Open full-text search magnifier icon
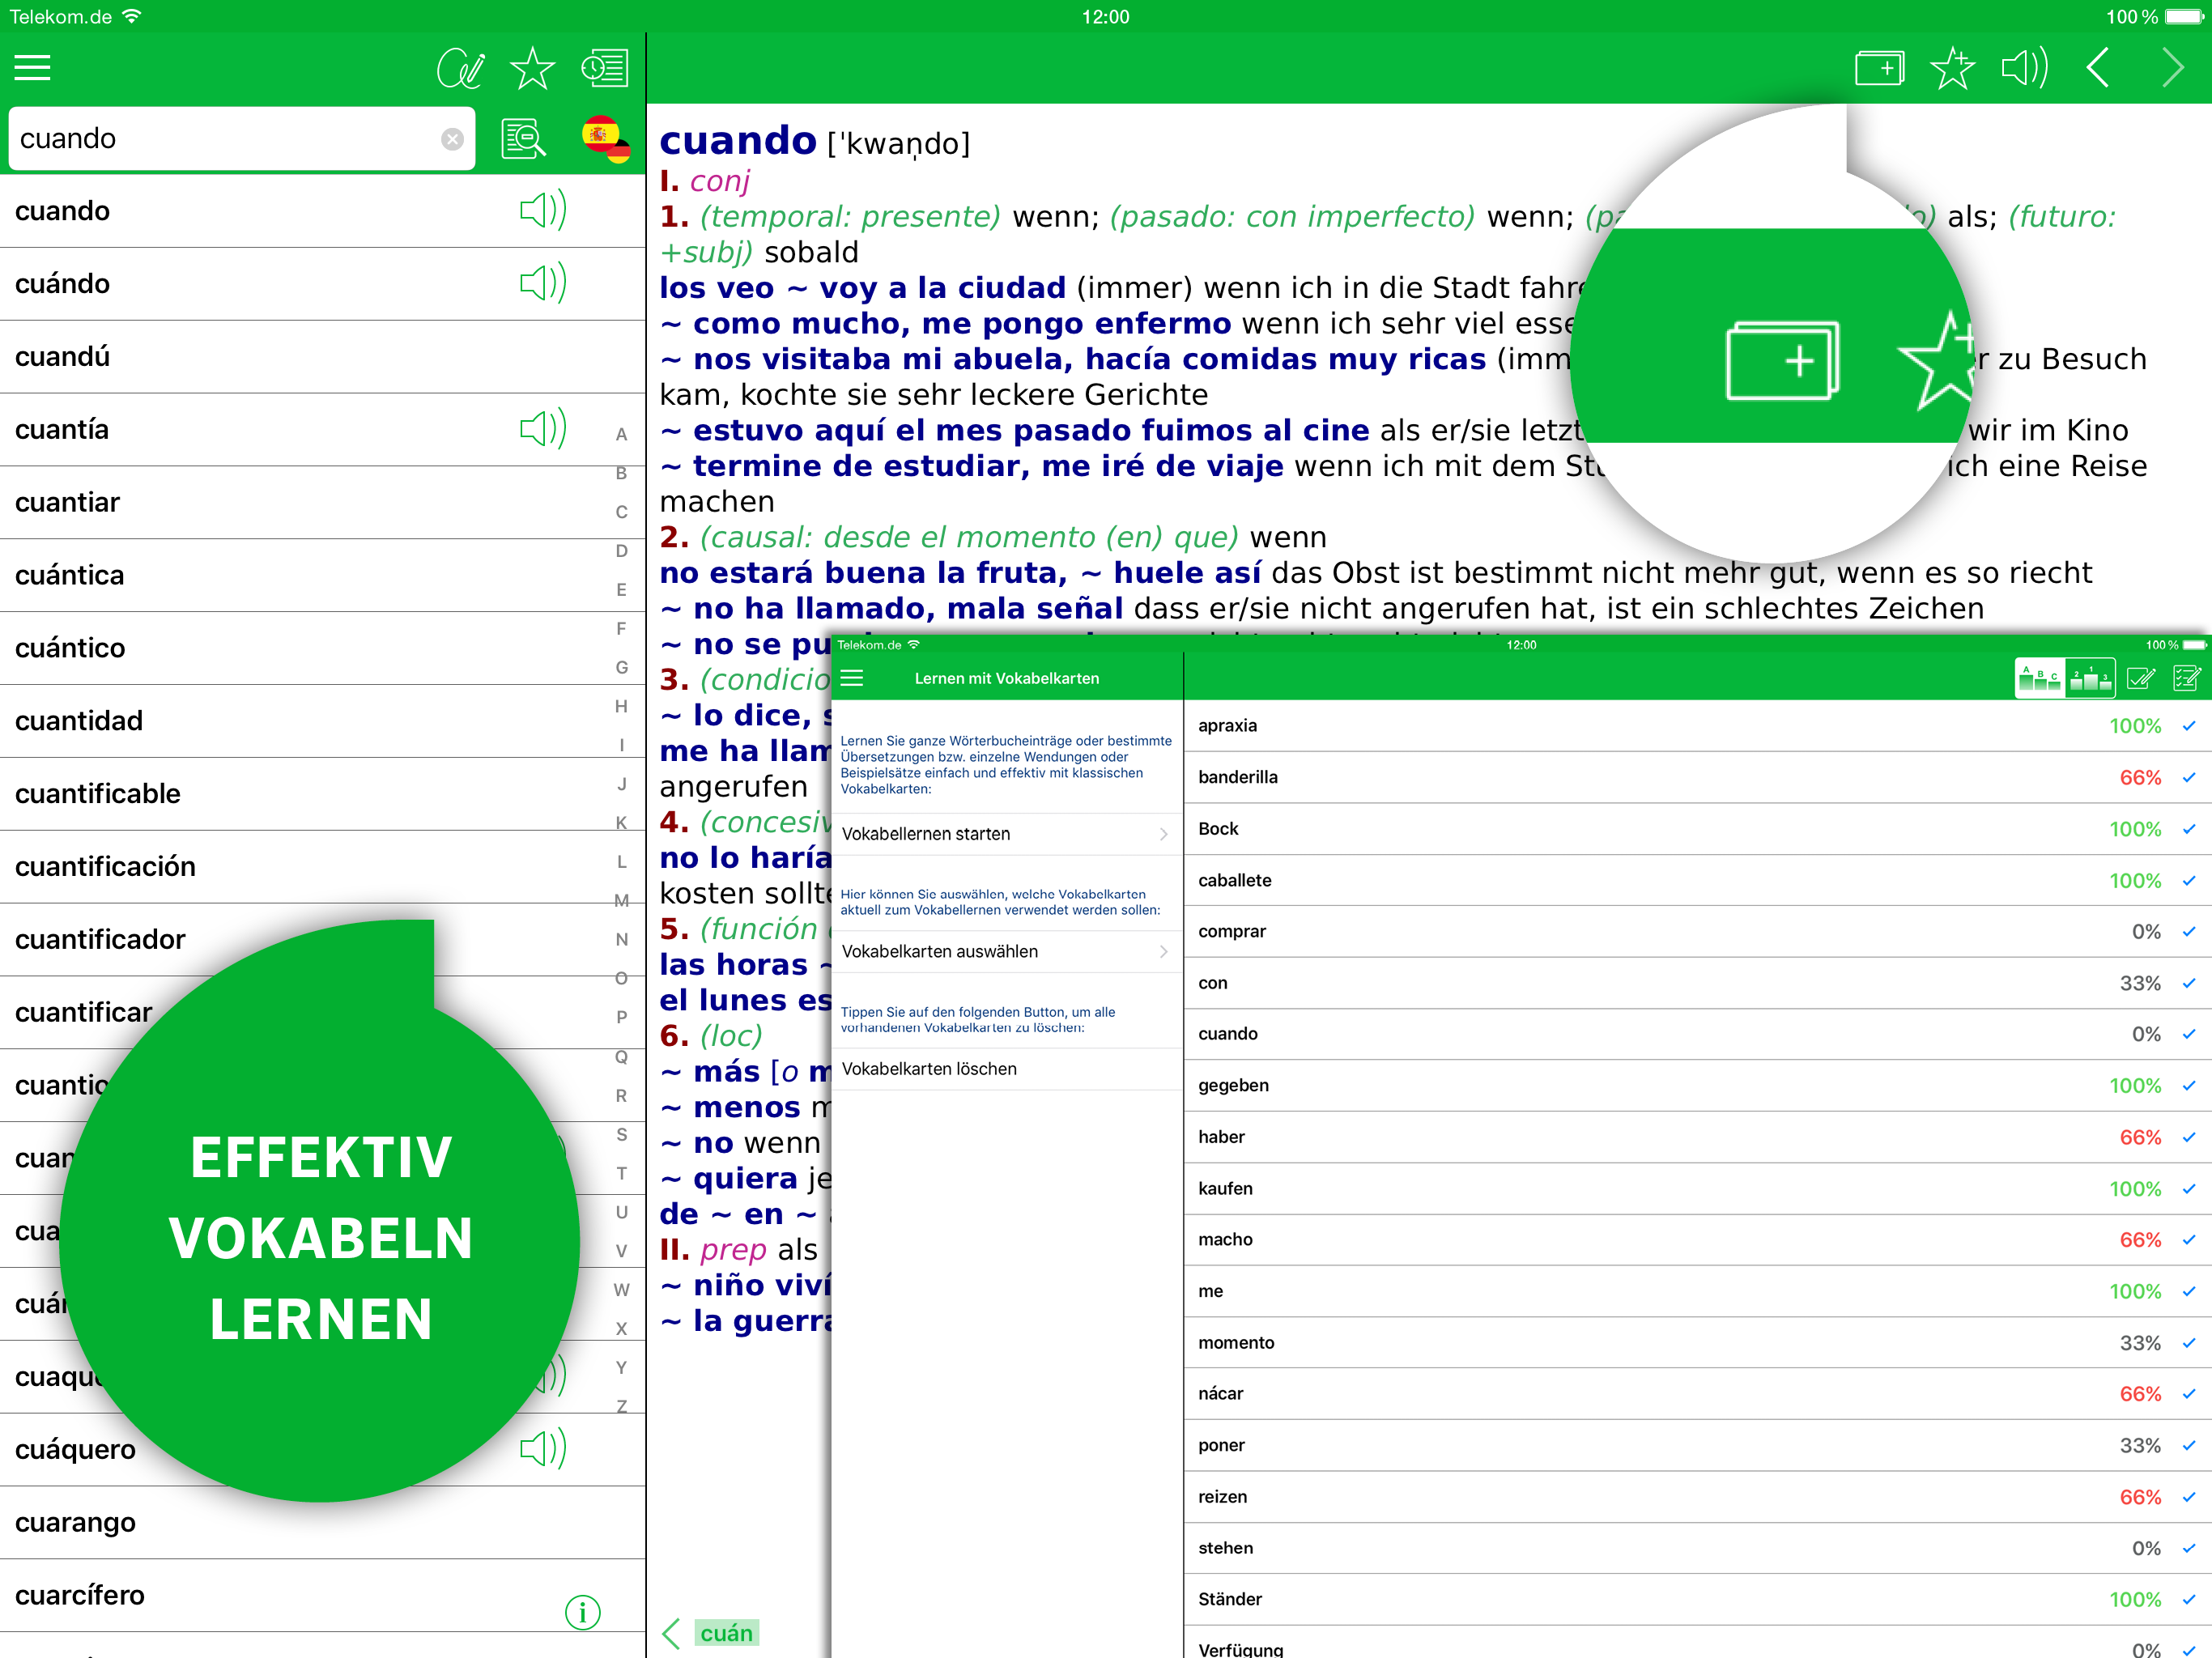 pyautogui.click(x=524, y=138)
